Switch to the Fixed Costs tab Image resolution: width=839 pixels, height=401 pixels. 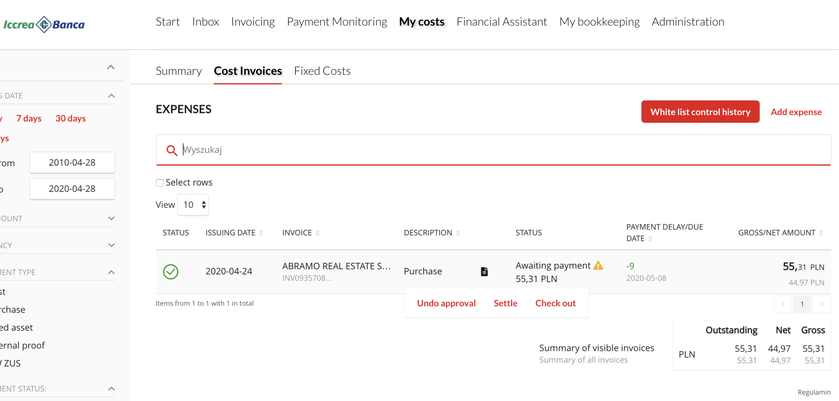[322, 71]
